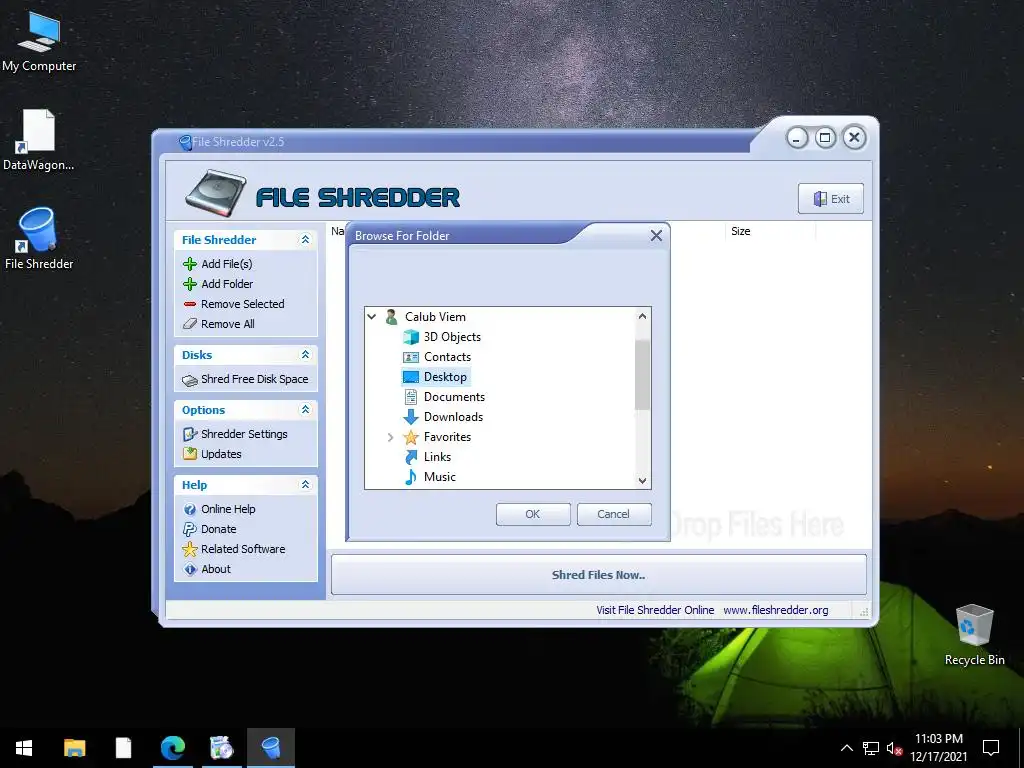The height and width of the screenshot is (768, 1024).
Task: Click the disk icon for Shred Free Disk Space
Action: tap(189, 380)
